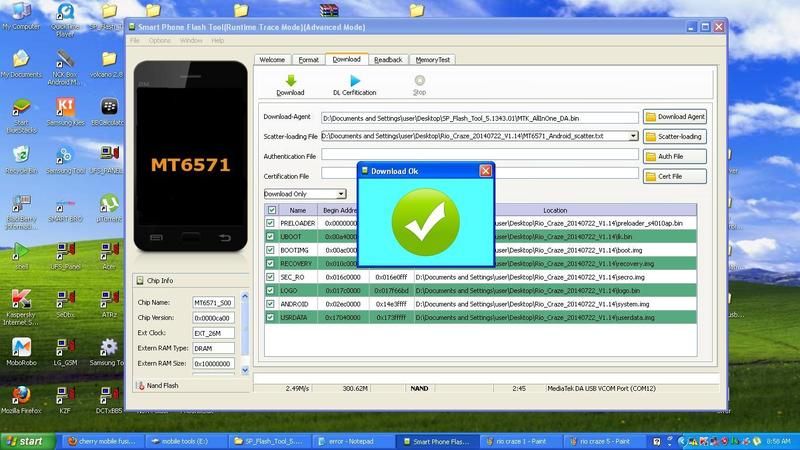Launch µTorrent desktop shortcut
This screenshot has height=450, width=800.
point(109,208)
